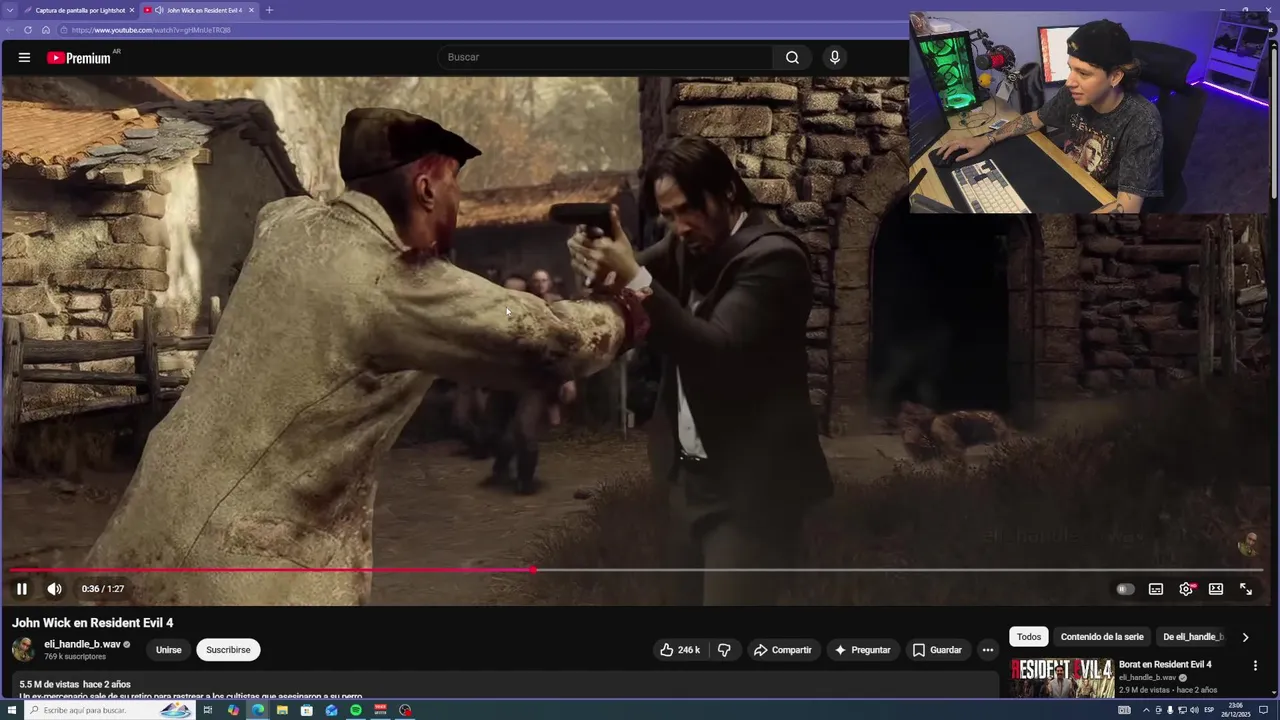Image resolution: width=1280 pixels, height=720 pixels.
Task: Click the red scrubber handle on the timeline
Action: click(x=533, y=570)
